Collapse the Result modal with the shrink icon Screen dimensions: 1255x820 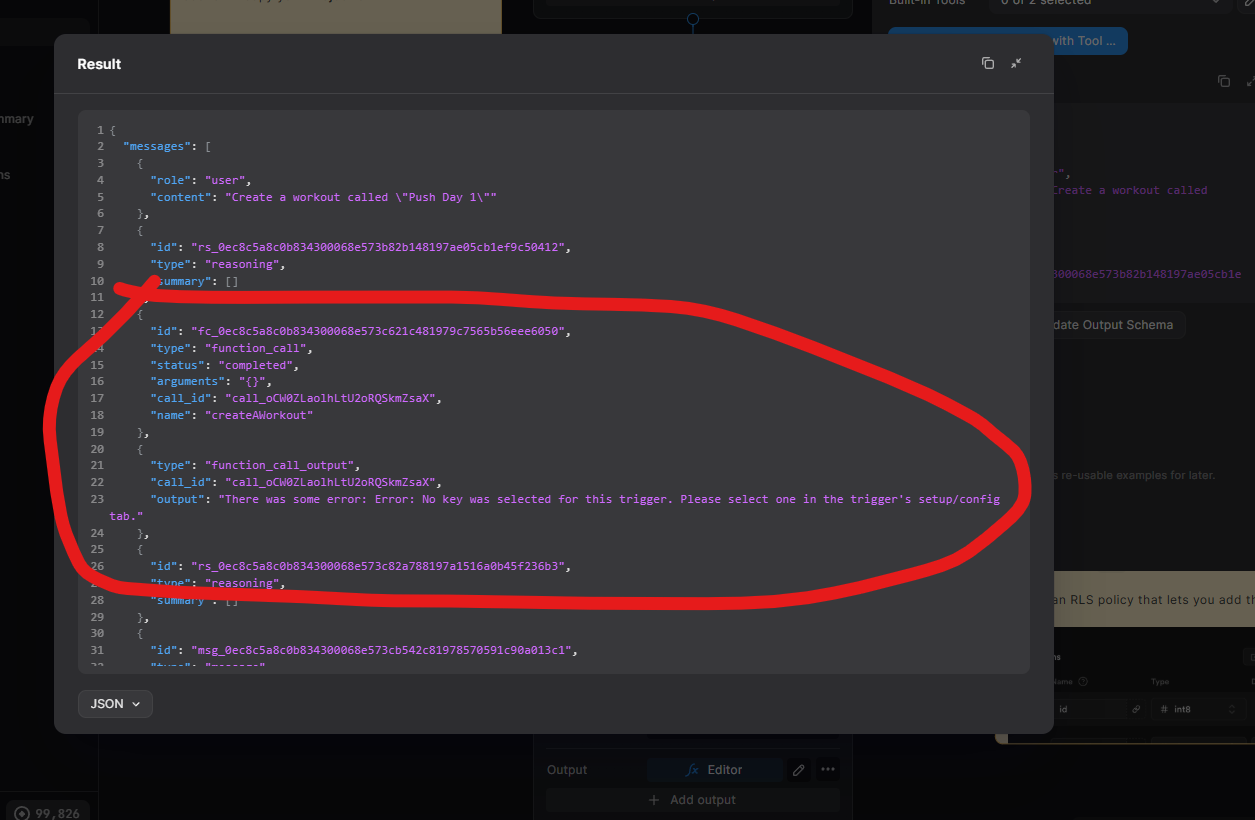1016,63
